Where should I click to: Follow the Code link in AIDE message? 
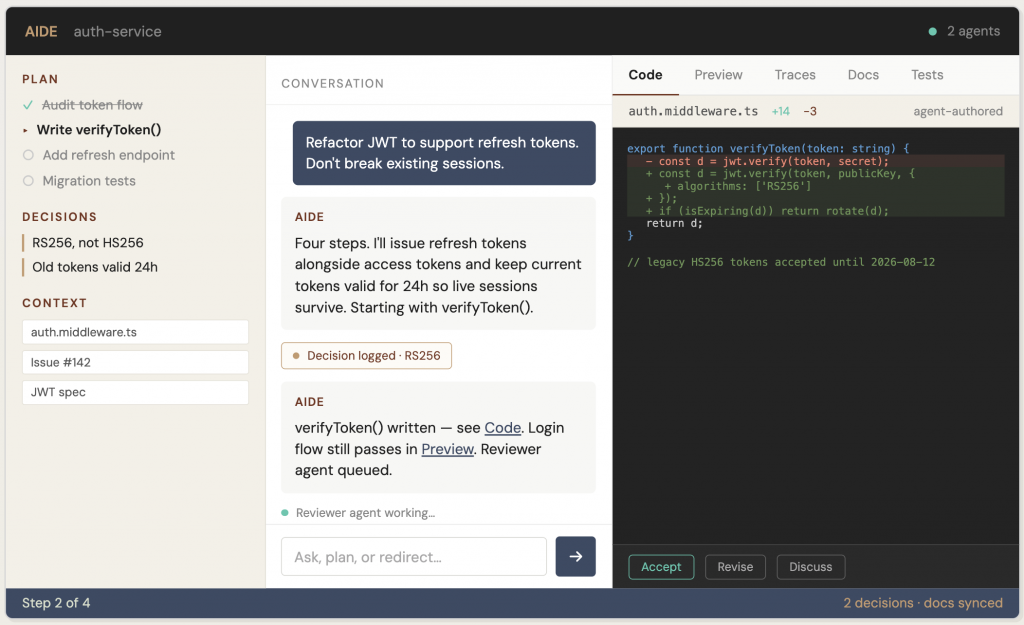(x=502, y=428)
